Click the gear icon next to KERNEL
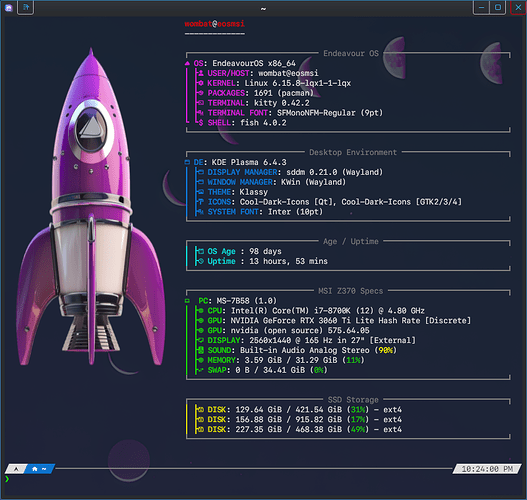527x500 pixels. [201, 83]
